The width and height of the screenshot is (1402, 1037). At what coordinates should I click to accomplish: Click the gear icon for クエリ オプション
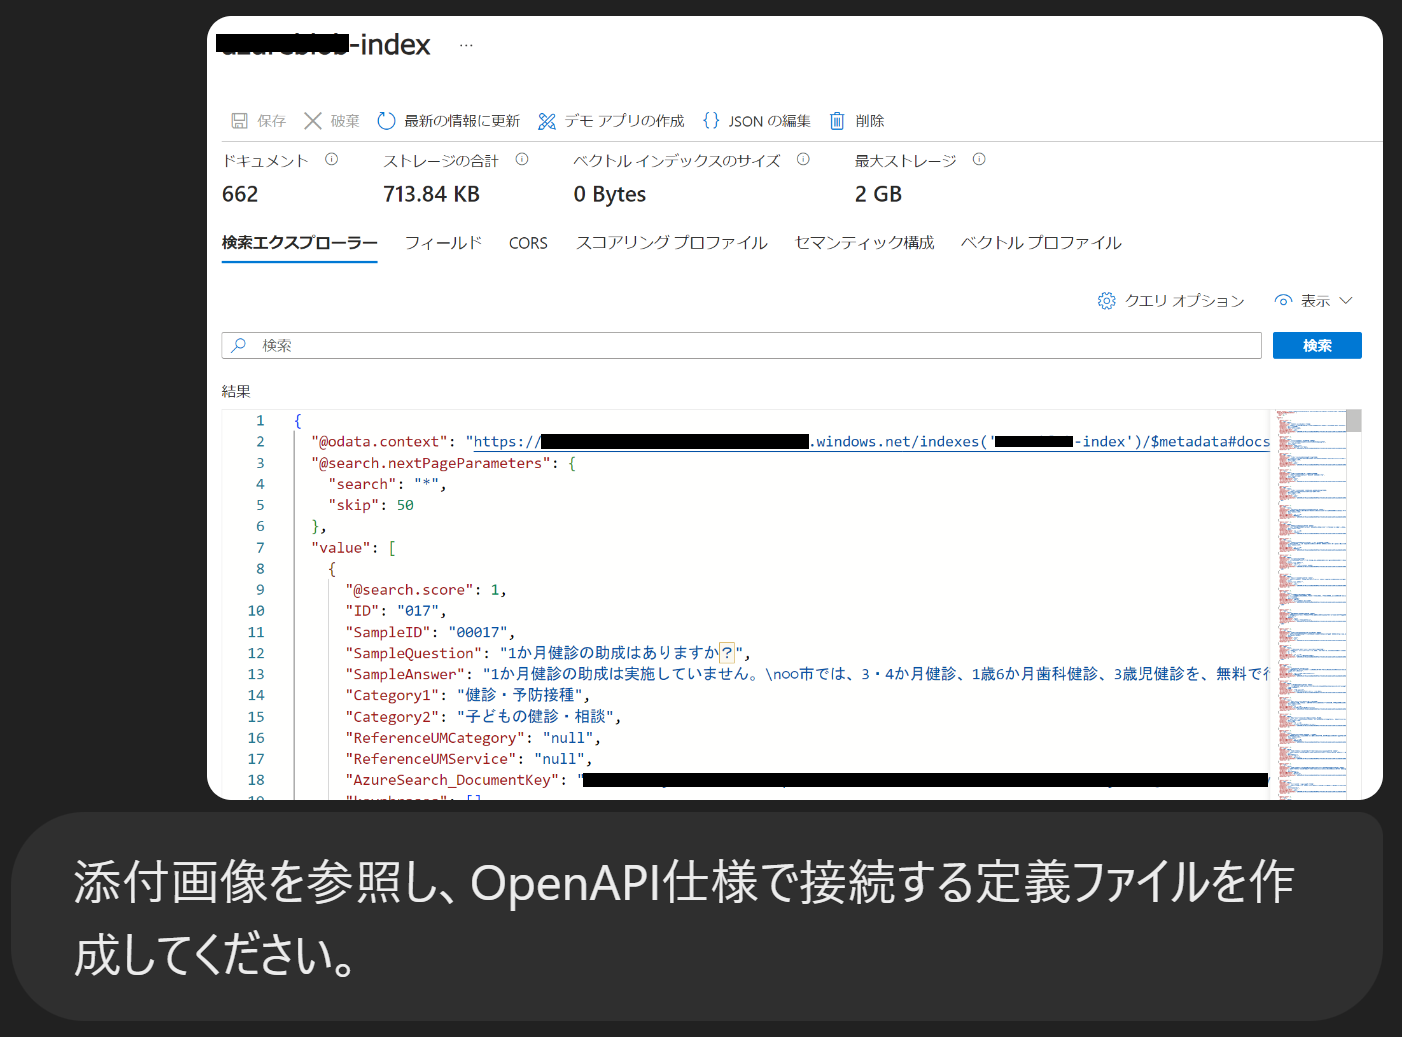point(1106,301)
